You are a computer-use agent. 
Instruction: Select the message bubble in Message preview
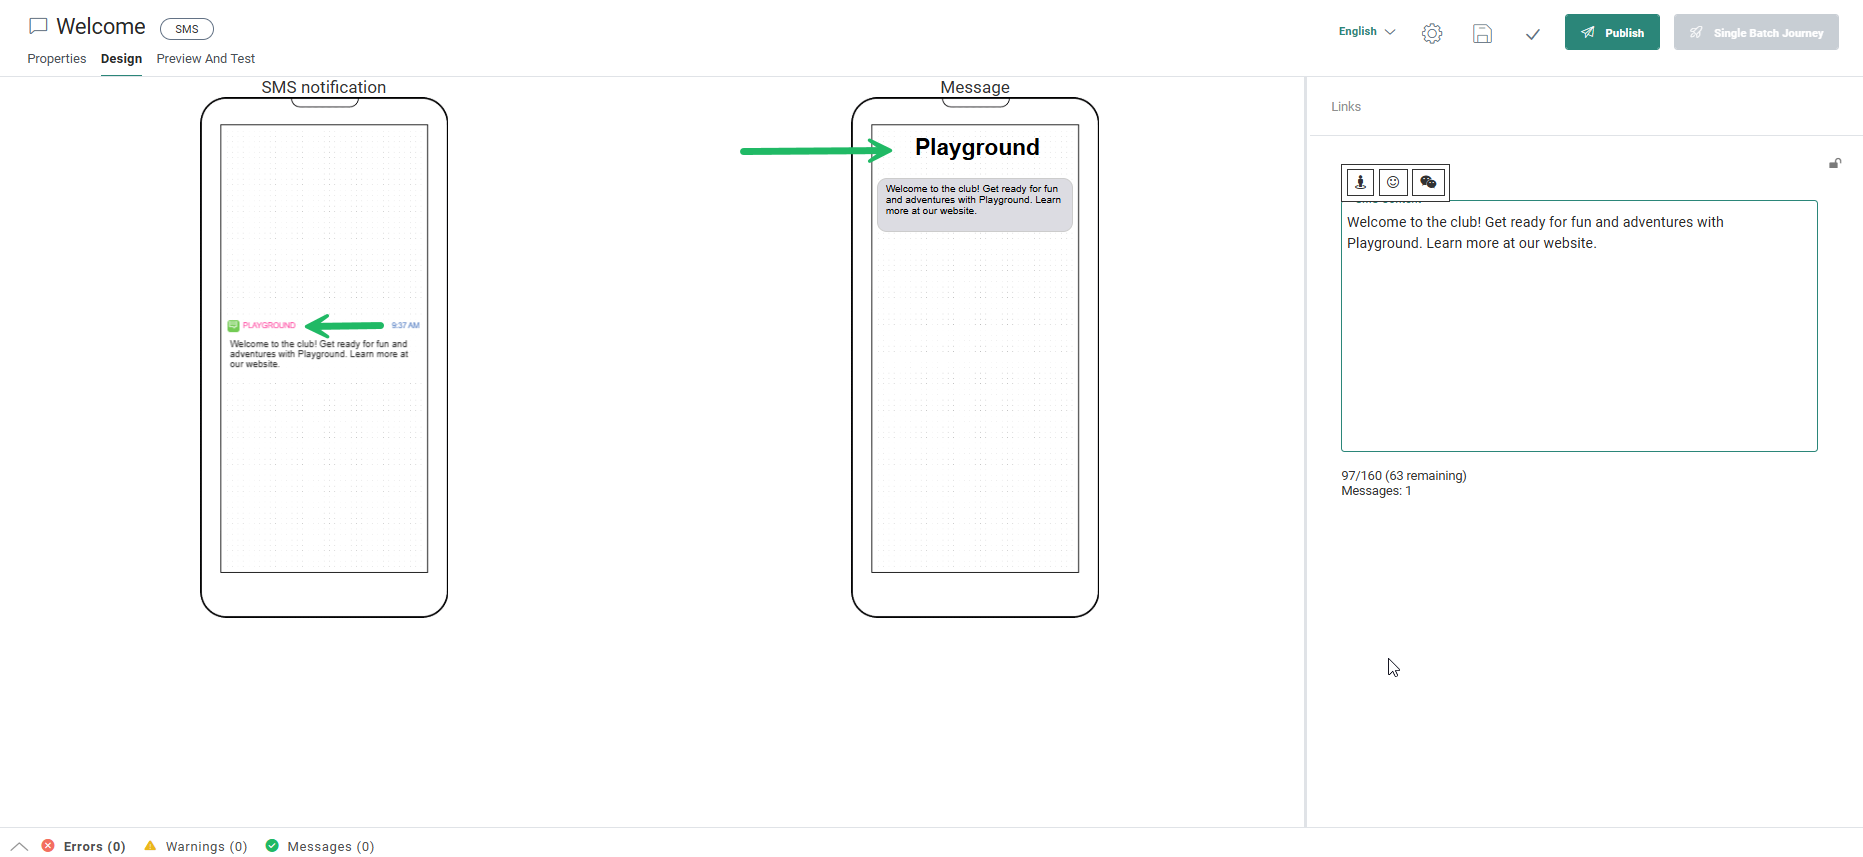975,205
